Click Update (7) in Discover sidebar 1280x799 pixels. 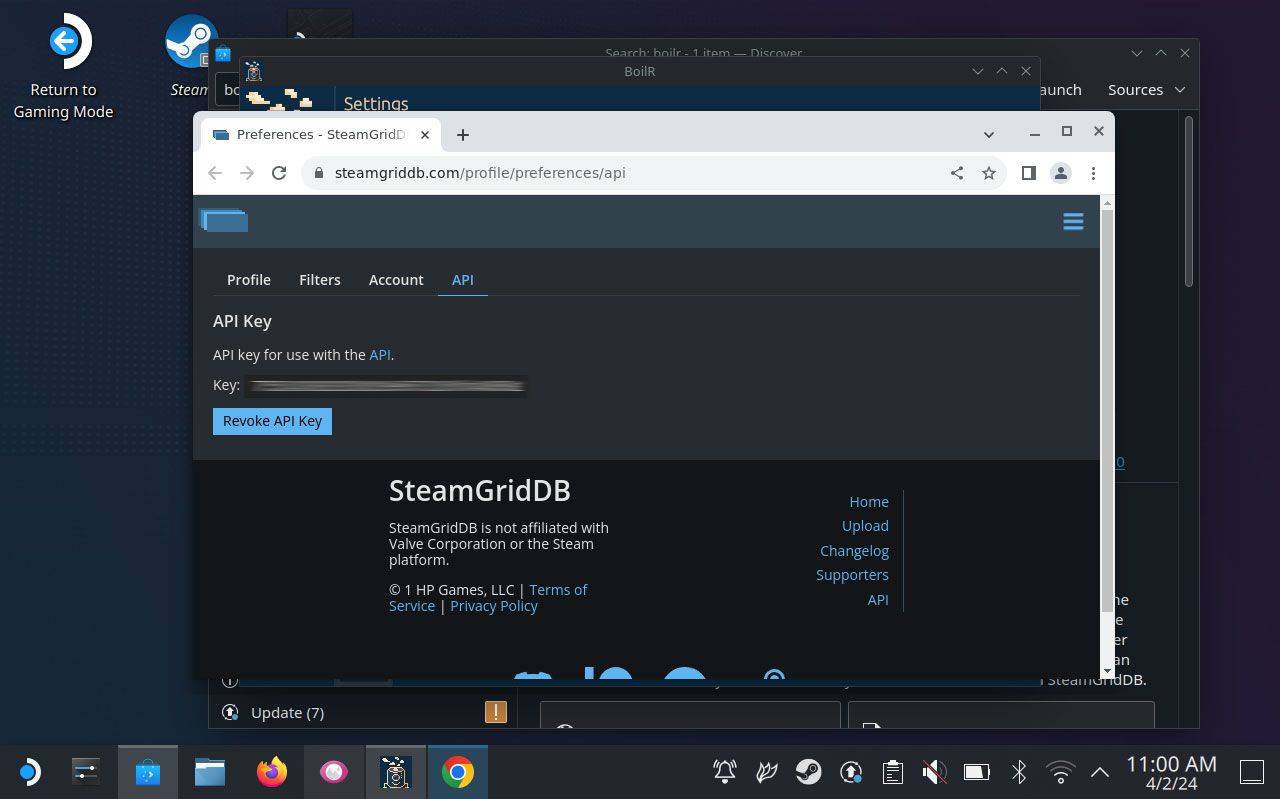pyautogui.click(x=287, y=713)
